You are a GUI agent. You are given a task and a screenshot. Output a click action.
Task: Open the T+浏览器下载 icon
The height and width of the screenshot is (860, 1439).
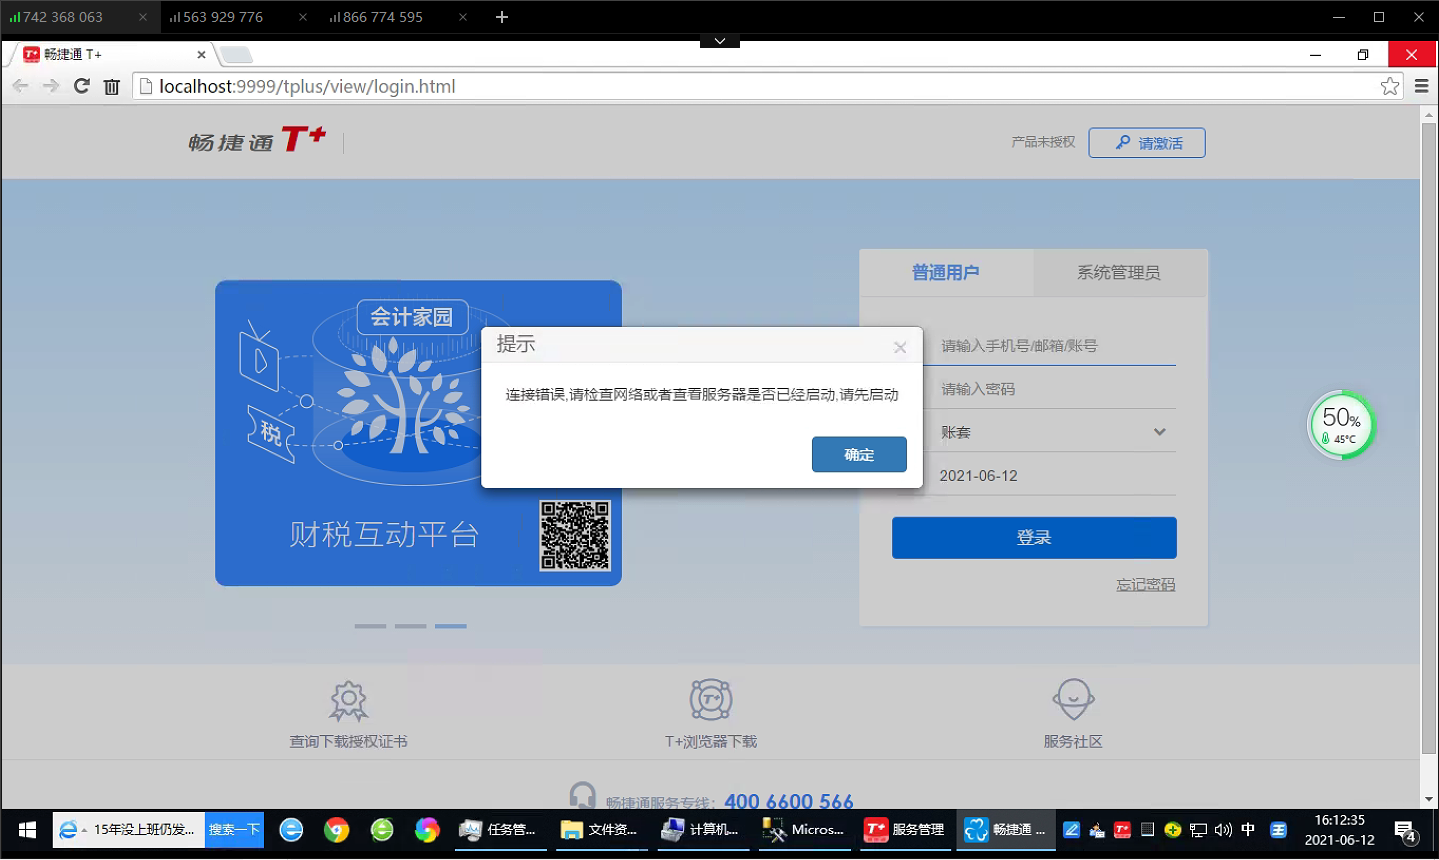(711, 700)
